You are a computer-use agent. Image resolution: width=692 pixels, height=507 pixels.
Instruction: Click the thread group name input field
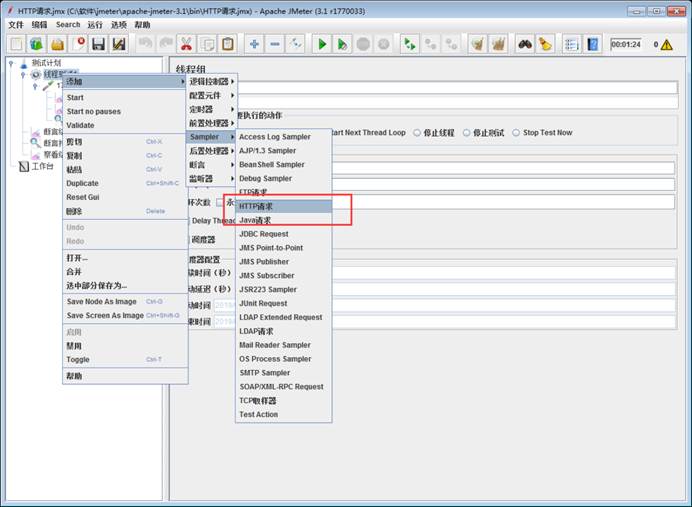[458, 87]
